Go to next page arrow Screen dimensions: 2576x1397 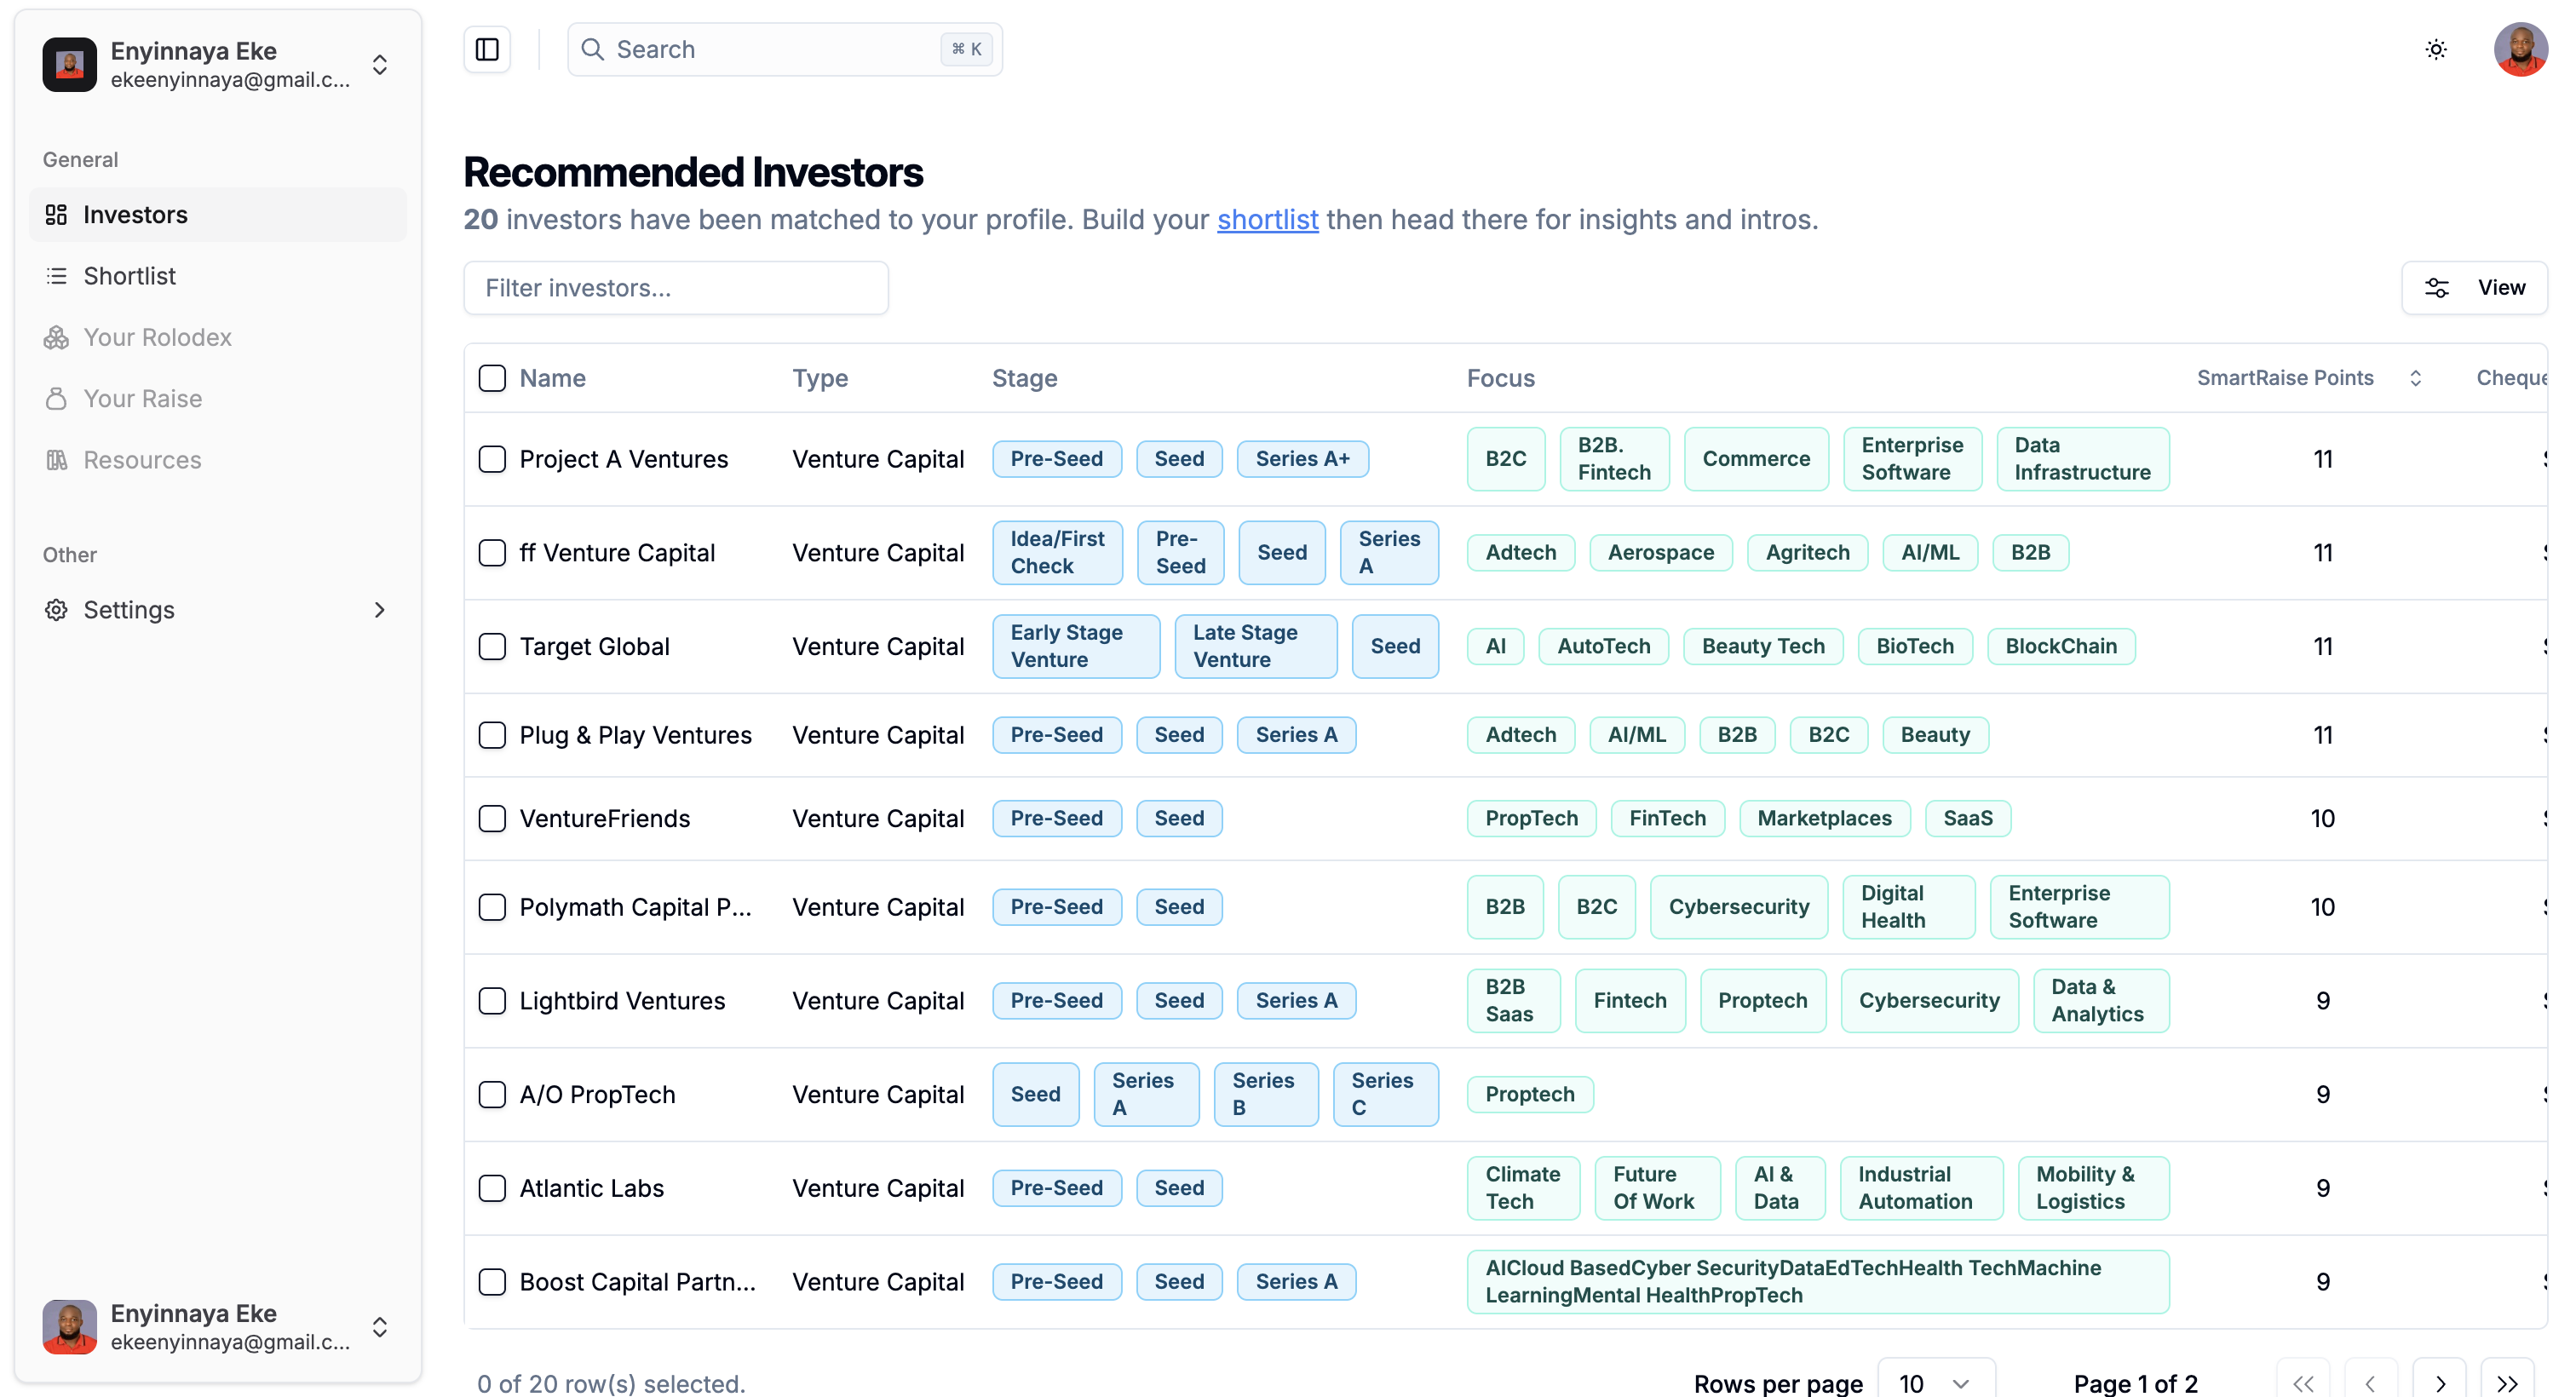pos(2439,1383)
